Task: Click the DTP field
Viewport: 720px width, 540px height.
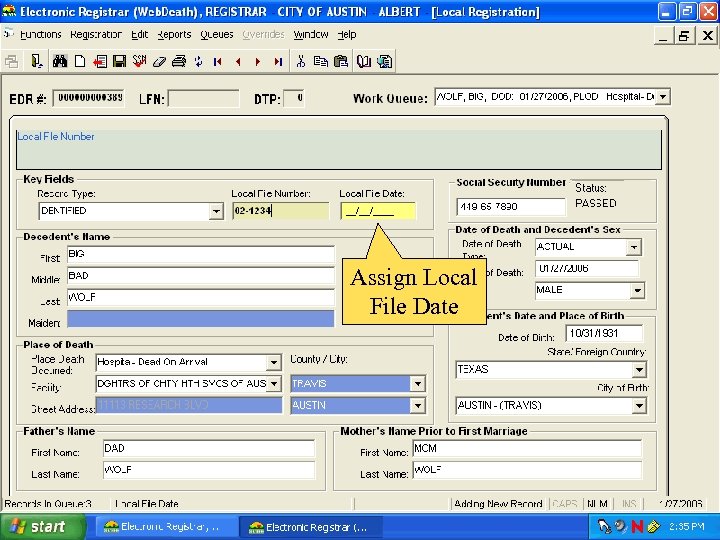Action: 294,98
